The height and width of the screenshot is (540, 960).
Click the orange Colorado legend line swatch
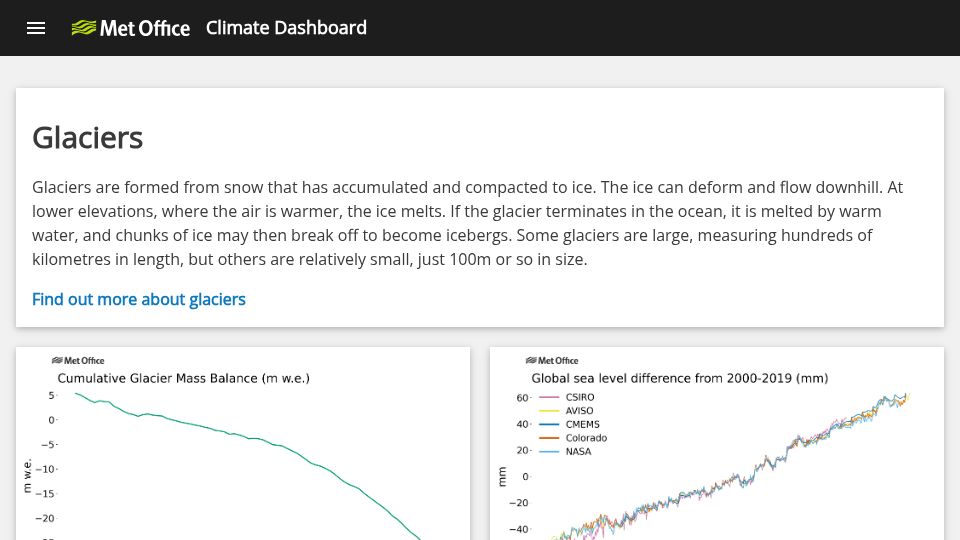(549, 438)
